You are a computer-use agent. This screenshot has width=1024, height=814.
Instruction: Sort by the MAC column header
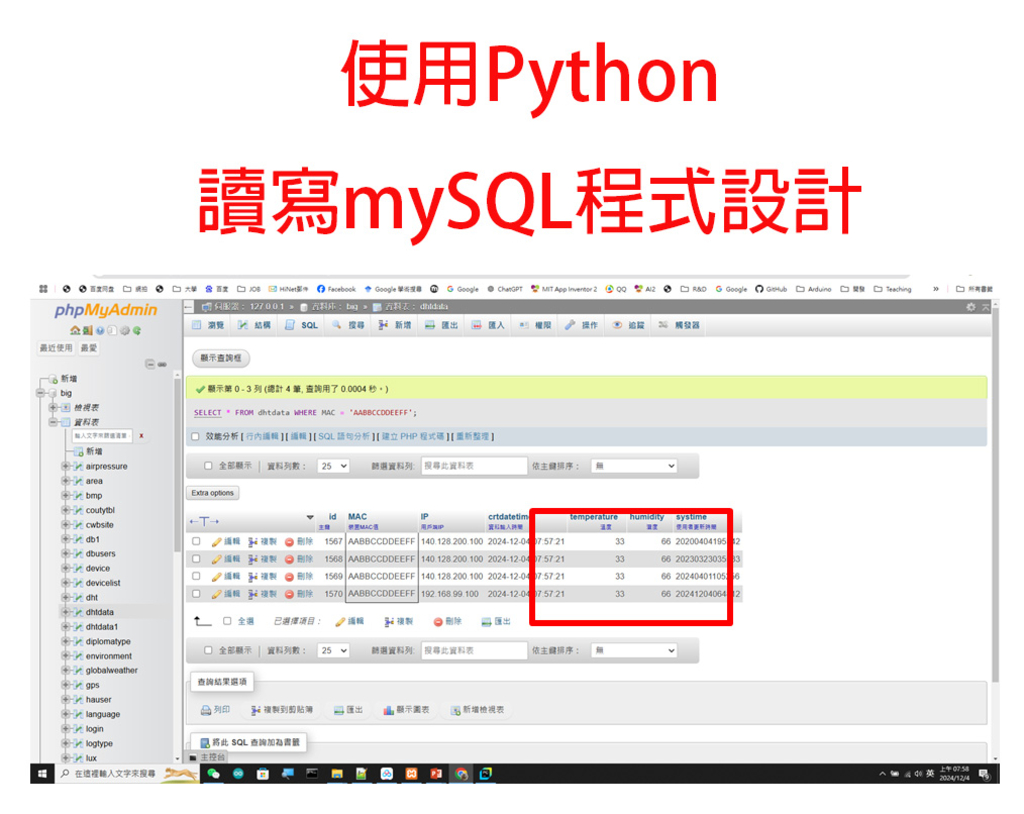click(357, 517)
